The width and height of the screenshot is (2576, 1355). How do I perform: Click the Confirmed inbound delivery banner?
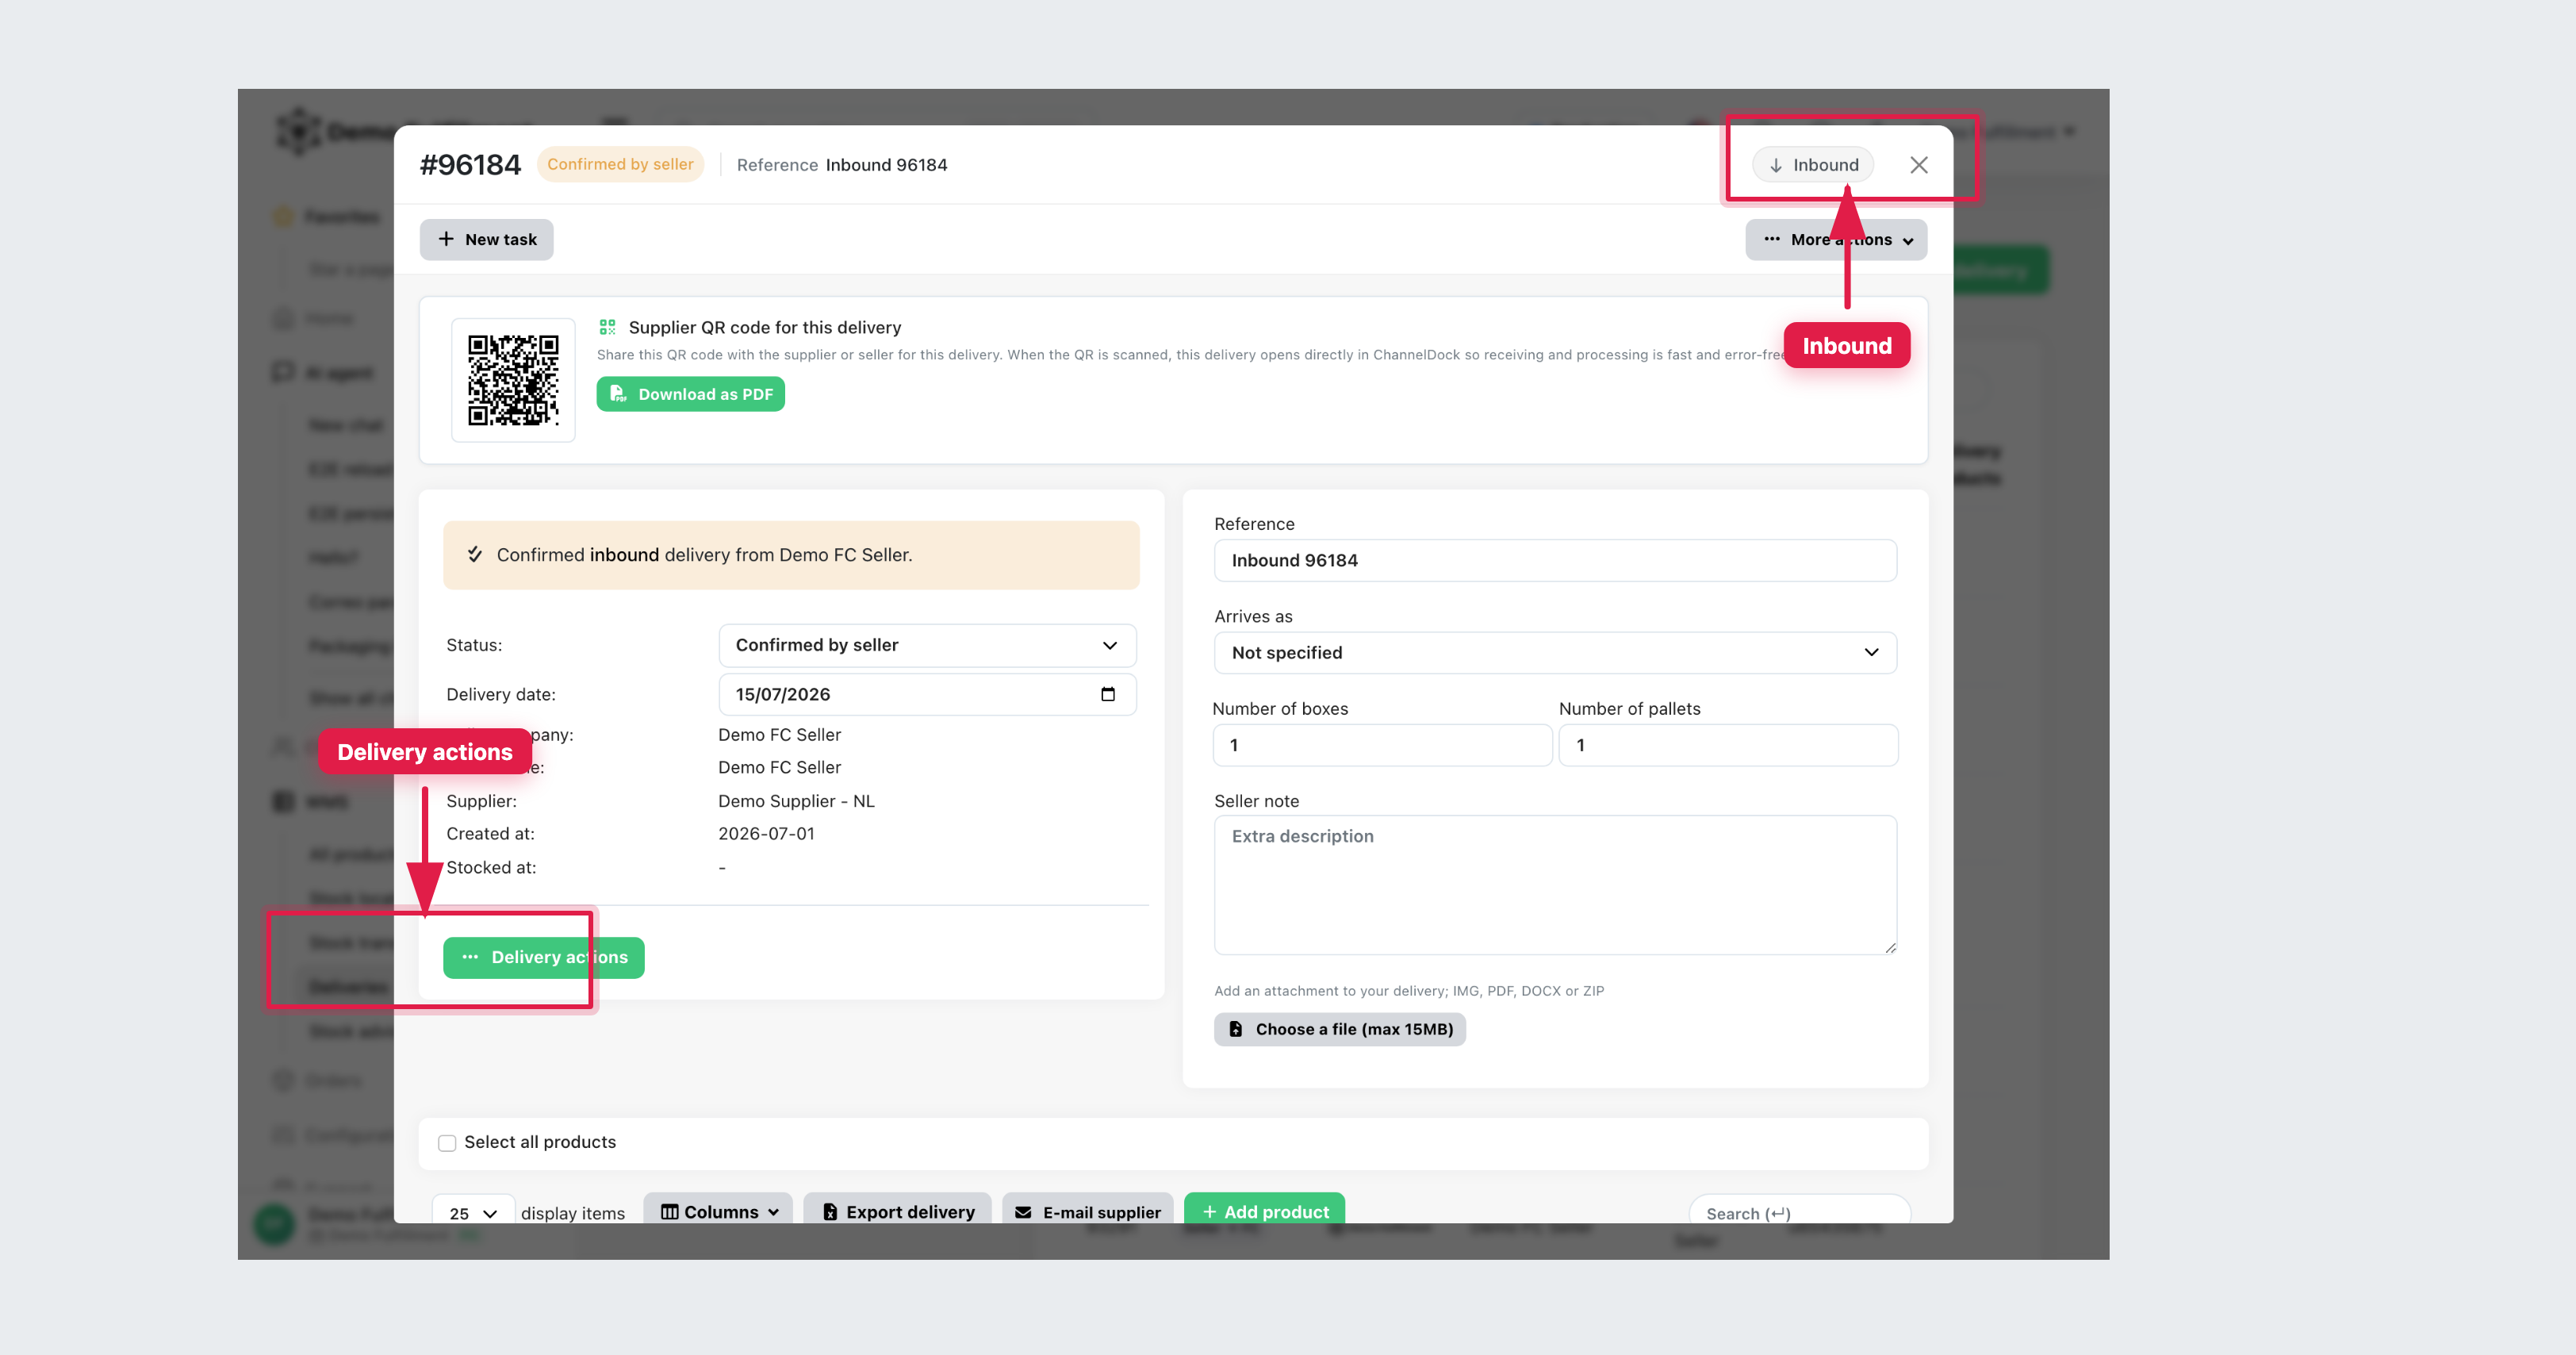(x=791, y=555)
